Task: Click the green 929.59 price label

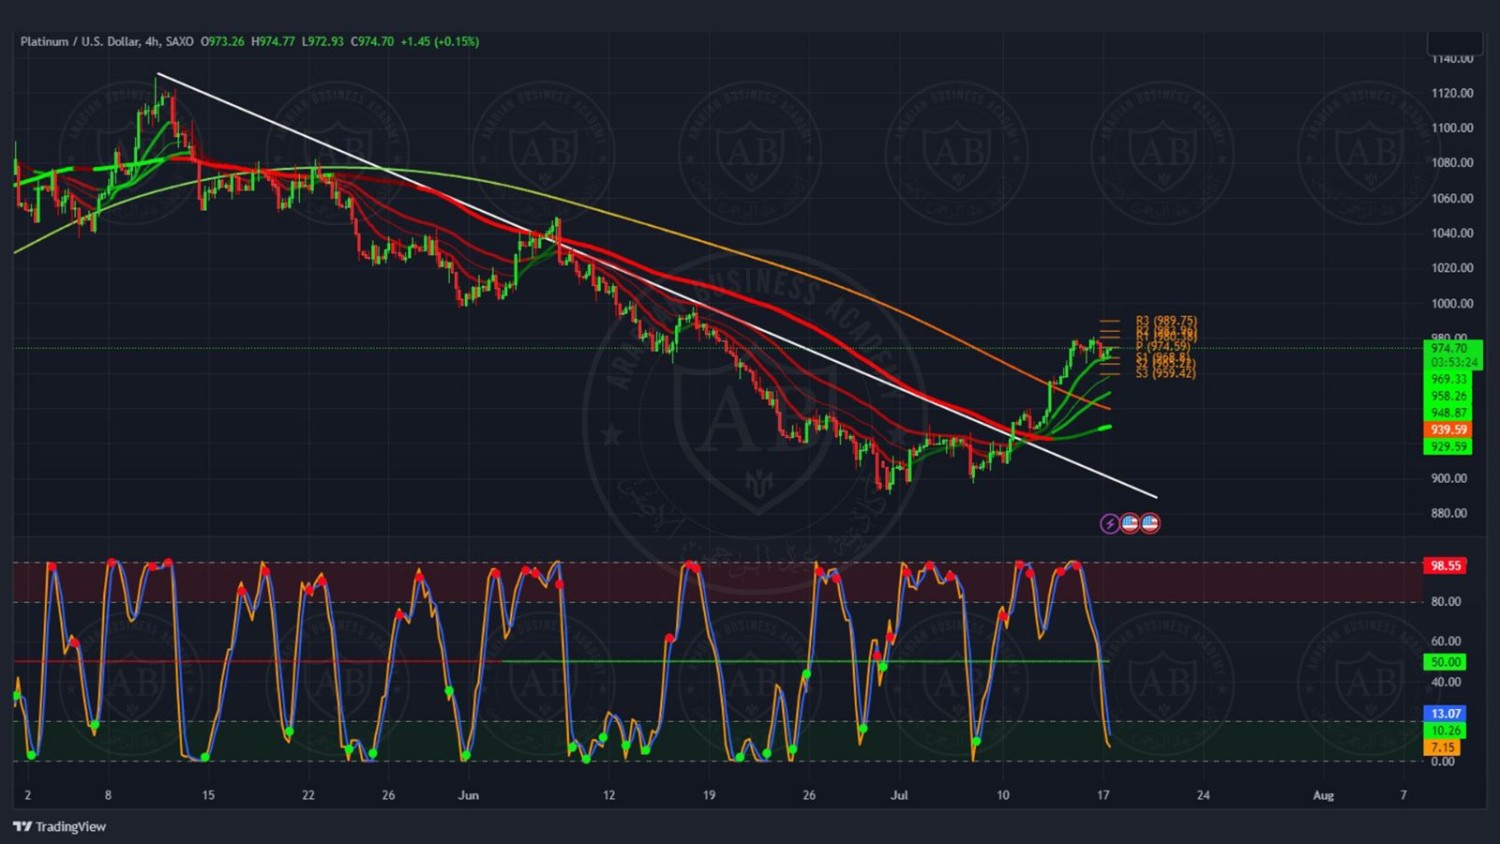Action: pos(1447,447)
